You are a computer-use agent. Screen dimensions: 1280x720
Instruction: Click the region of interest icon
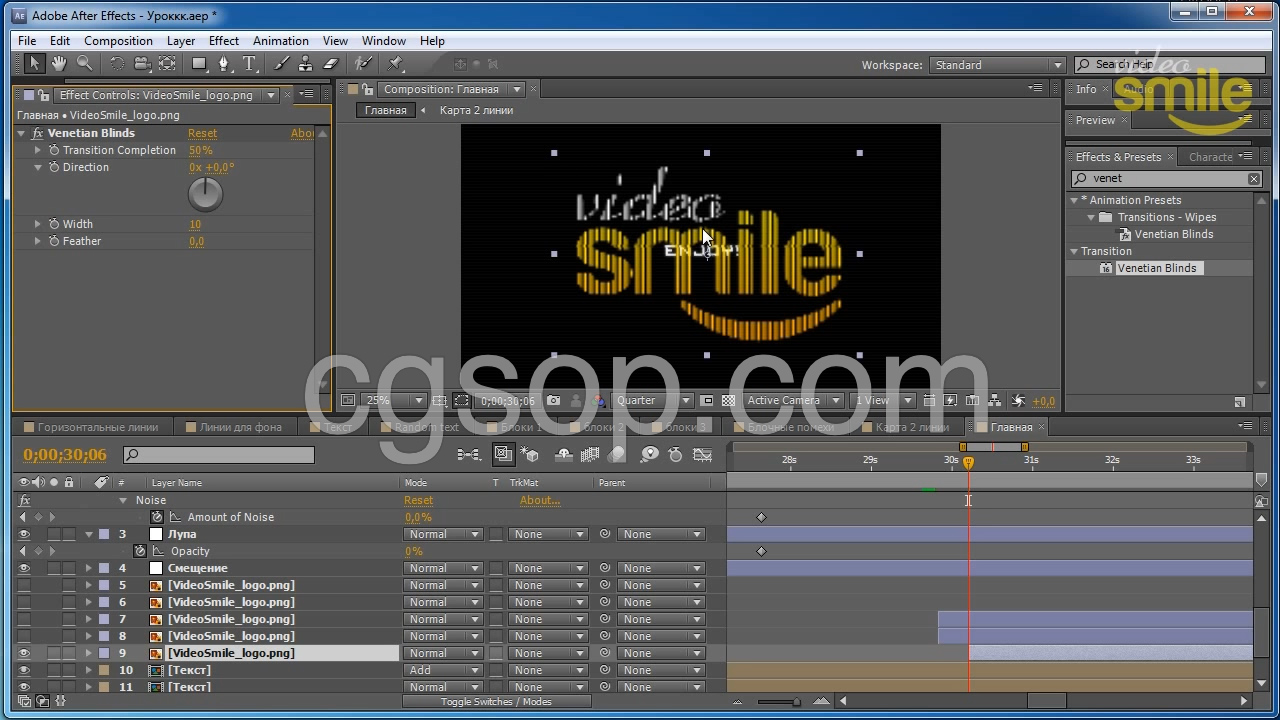(x=708, y=401)
